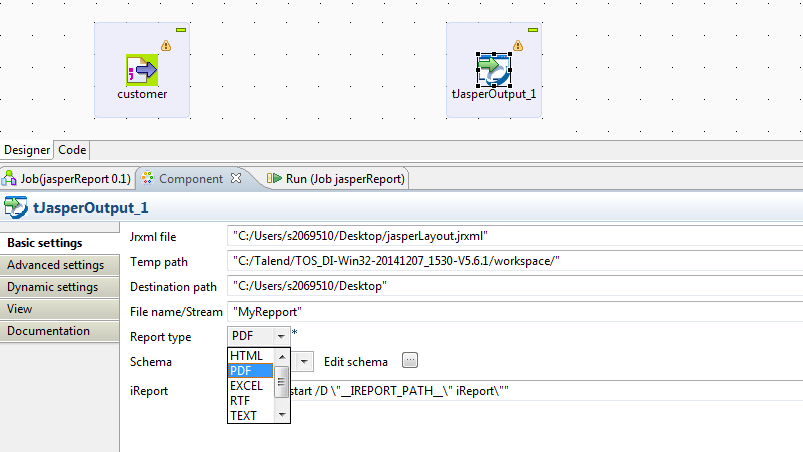Open the Schema type dropdown arrow
The height and width of the screenshot is (452, 803).
point(304,362)
